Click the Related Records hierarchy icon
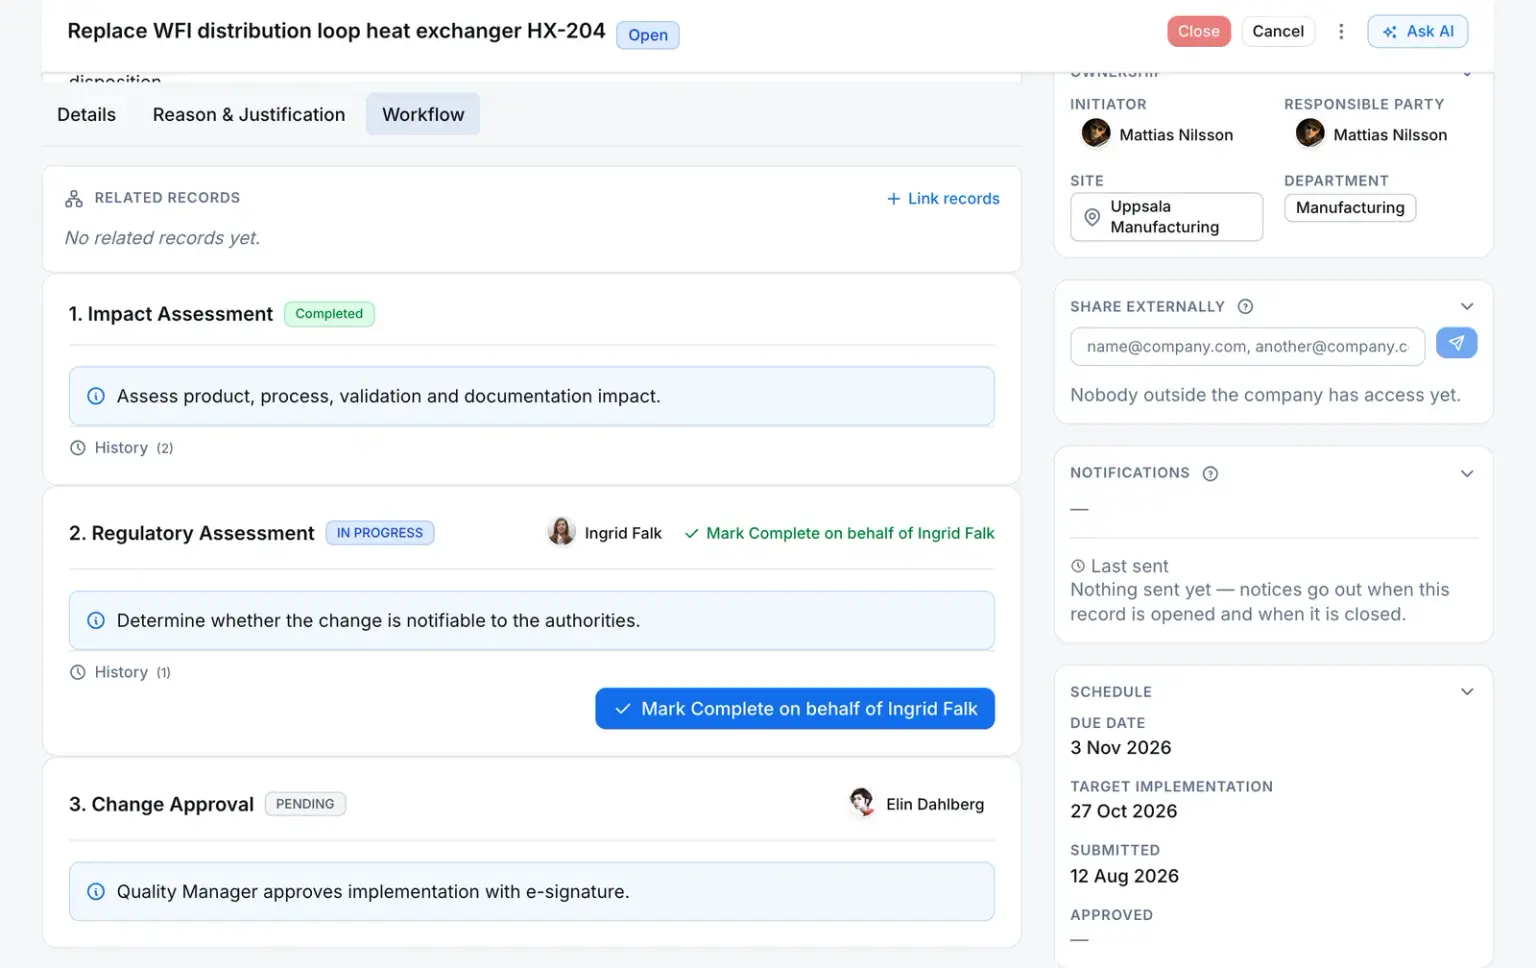The width and height of the screenshot is (1536, 968). (74, 199)
